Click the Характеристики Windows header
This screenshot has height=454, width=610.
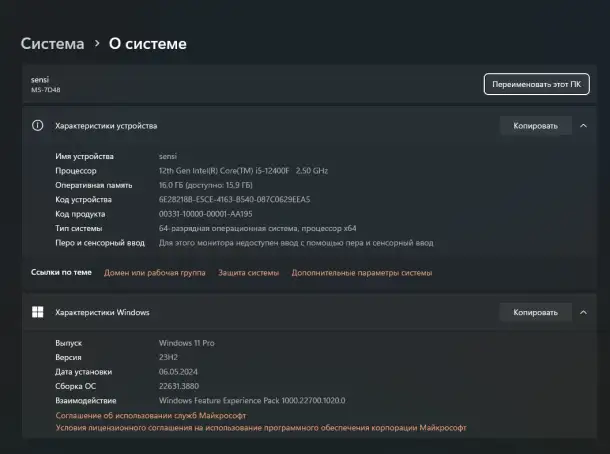pos(102,312)
